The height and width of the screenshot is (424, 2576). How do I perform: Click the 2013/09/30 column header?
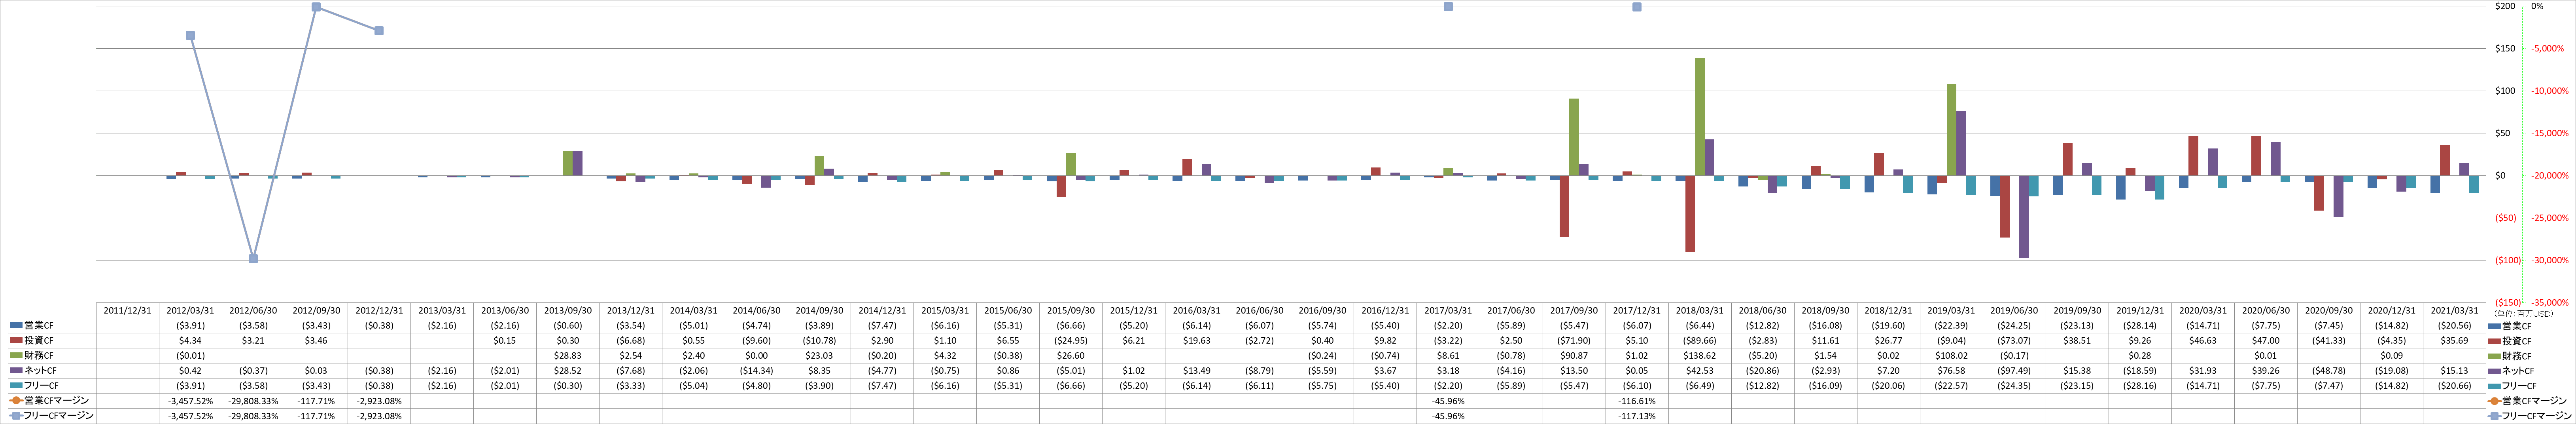[567, 311]
